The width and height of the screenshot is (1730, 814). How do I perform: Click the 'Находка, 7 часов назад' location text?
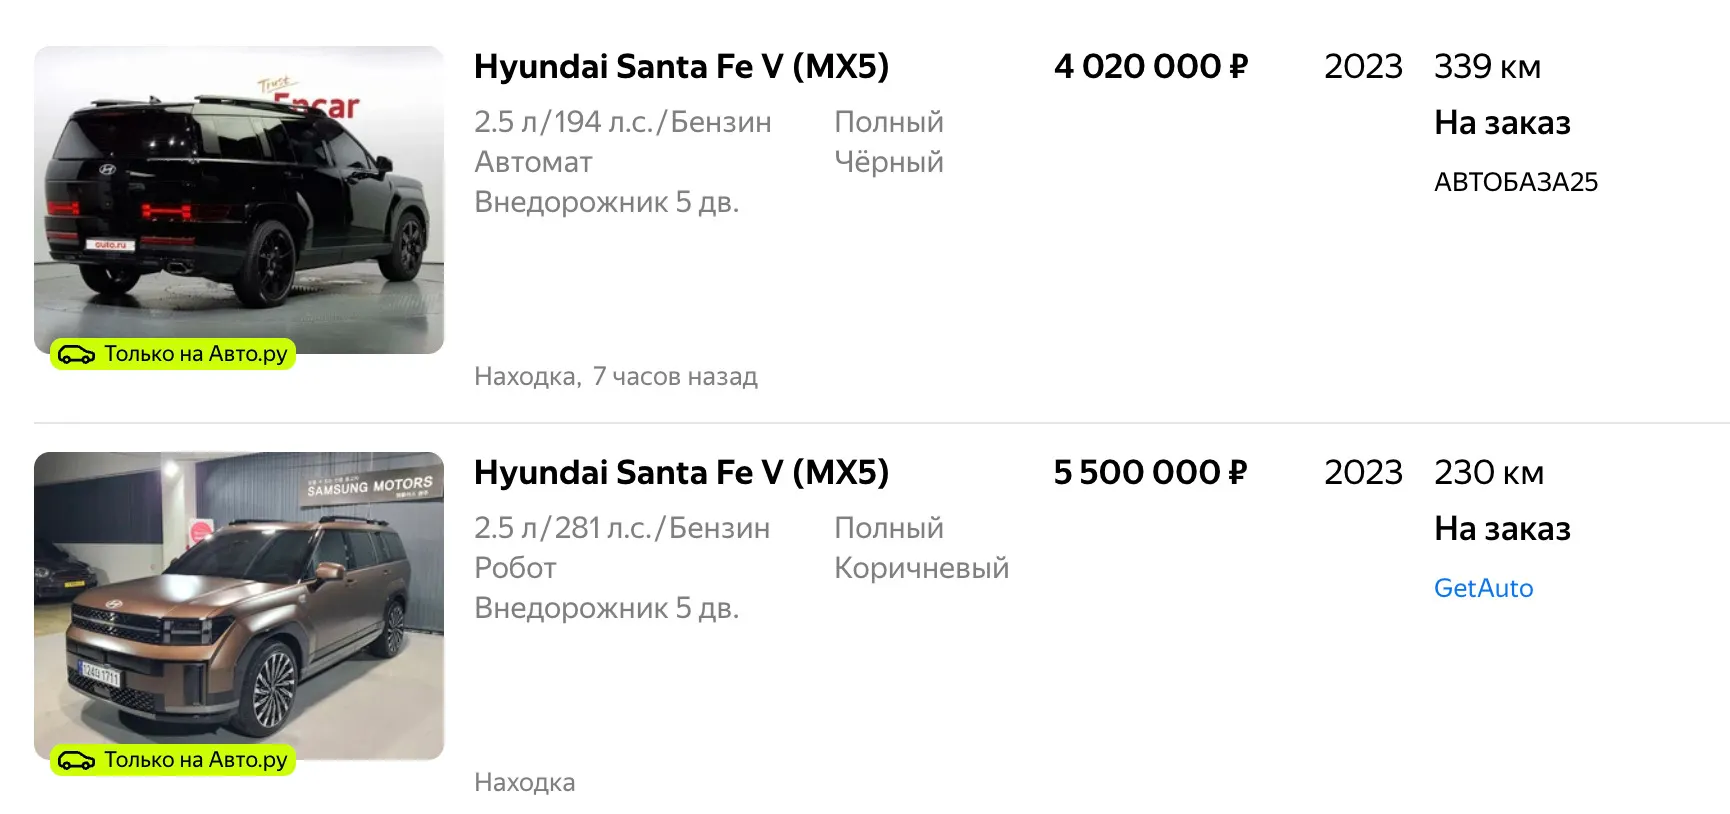coord(615,377)
